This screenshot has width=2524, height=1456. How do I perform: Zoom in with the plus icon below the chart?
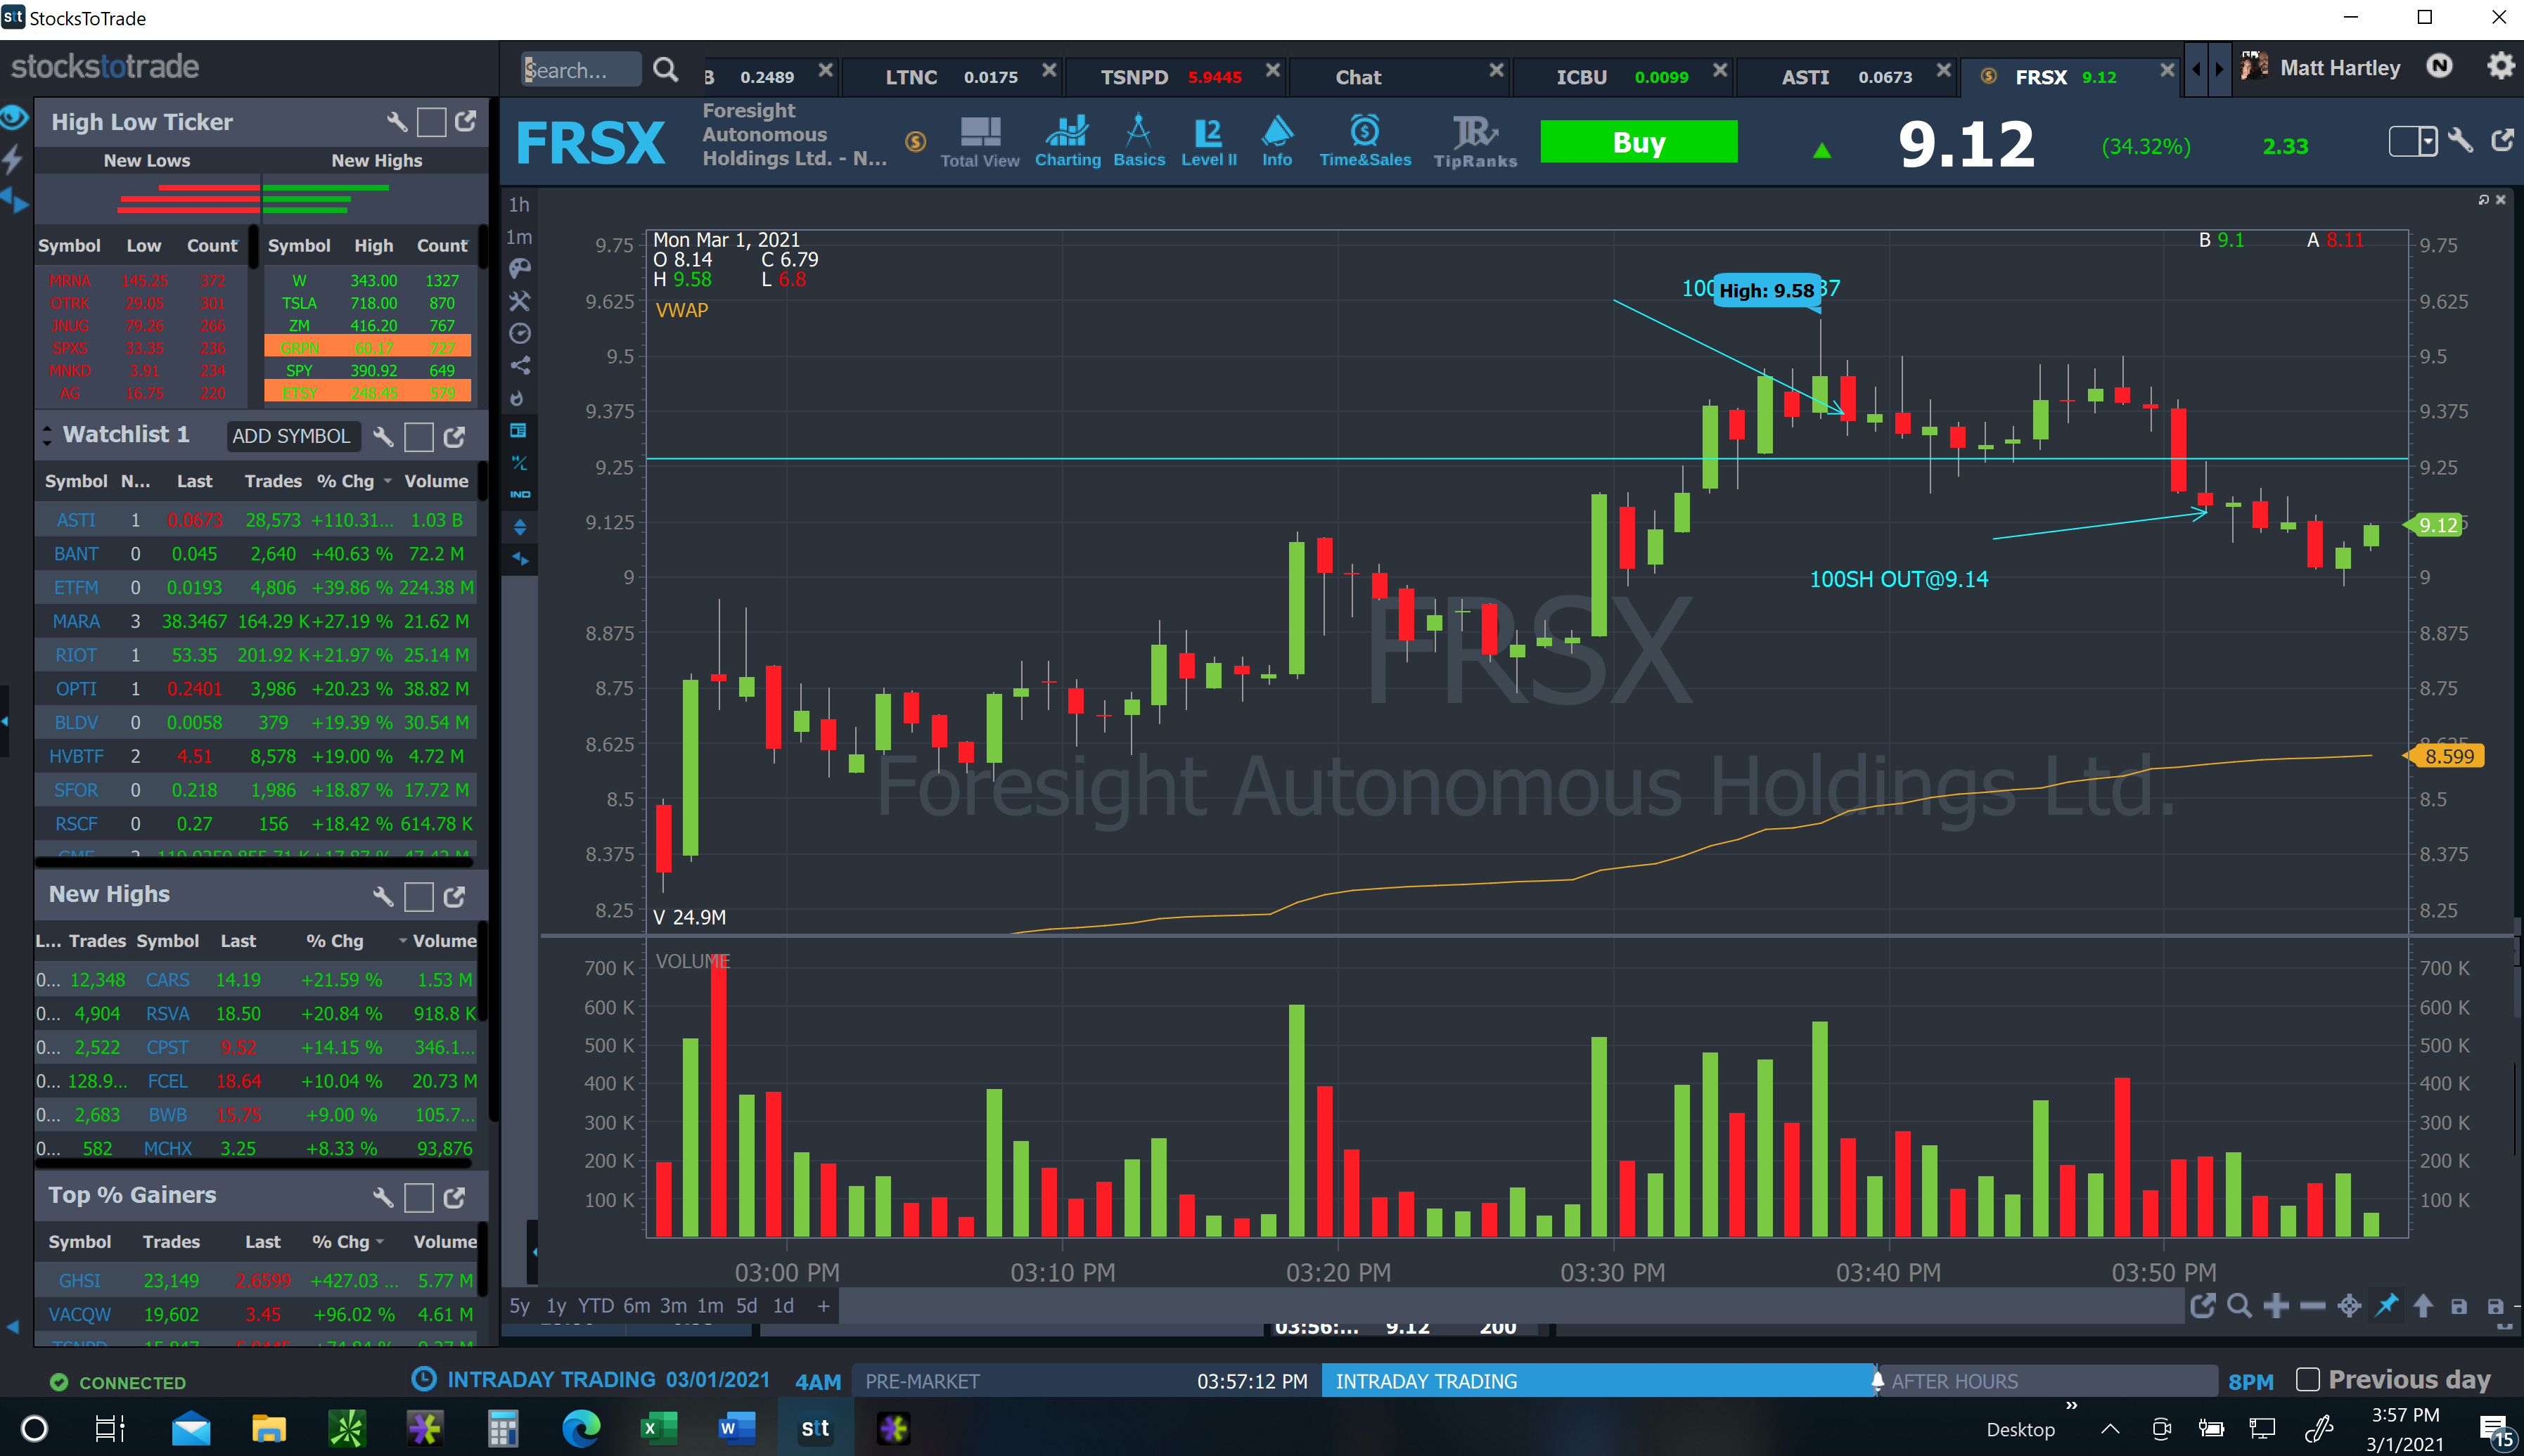[2276, 1306]
